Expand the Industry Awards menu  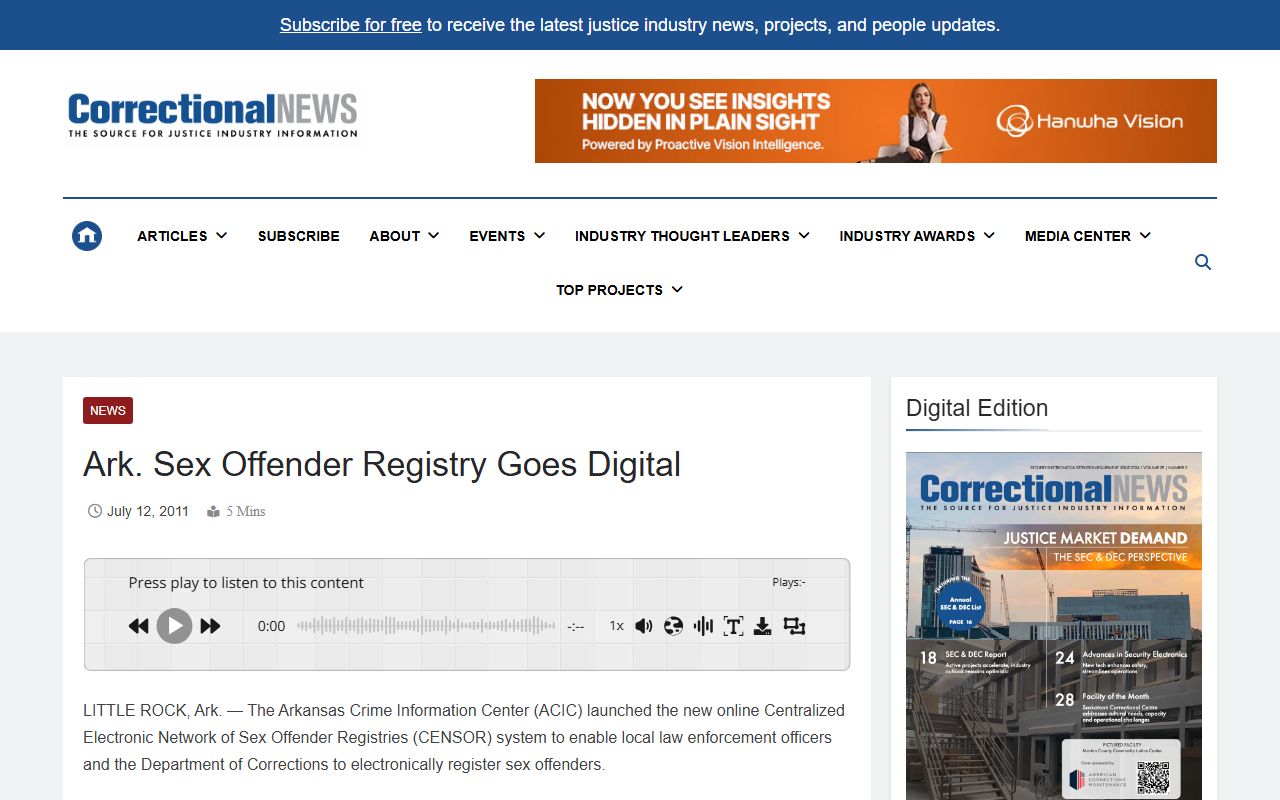(x=917, y=236)
